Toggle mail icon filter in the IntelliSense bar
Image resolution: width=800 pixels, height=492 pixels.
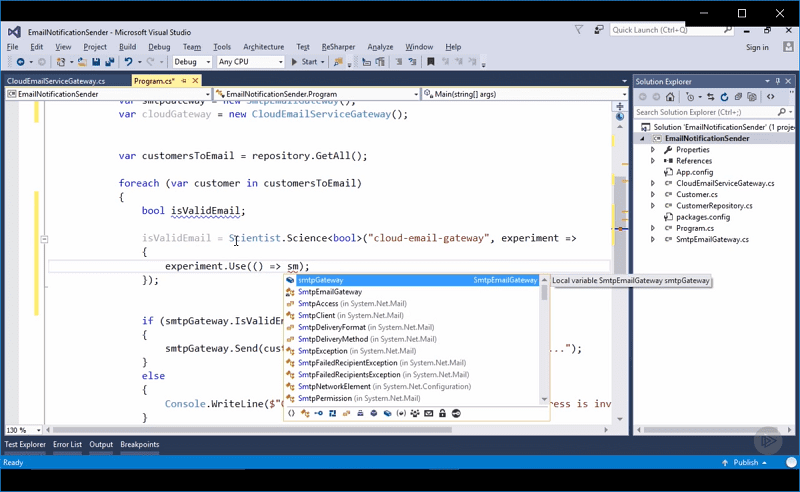coord(429,413)
